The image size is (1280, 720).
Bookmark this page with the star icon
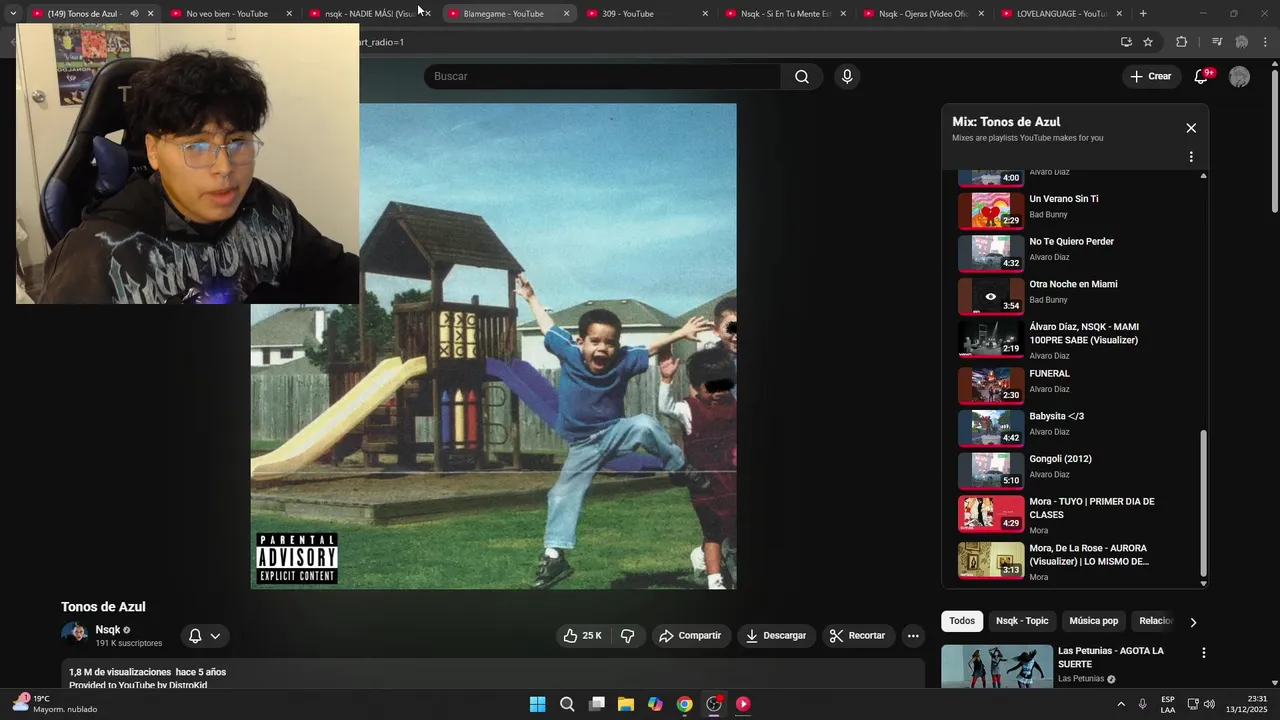[1148, 42]
